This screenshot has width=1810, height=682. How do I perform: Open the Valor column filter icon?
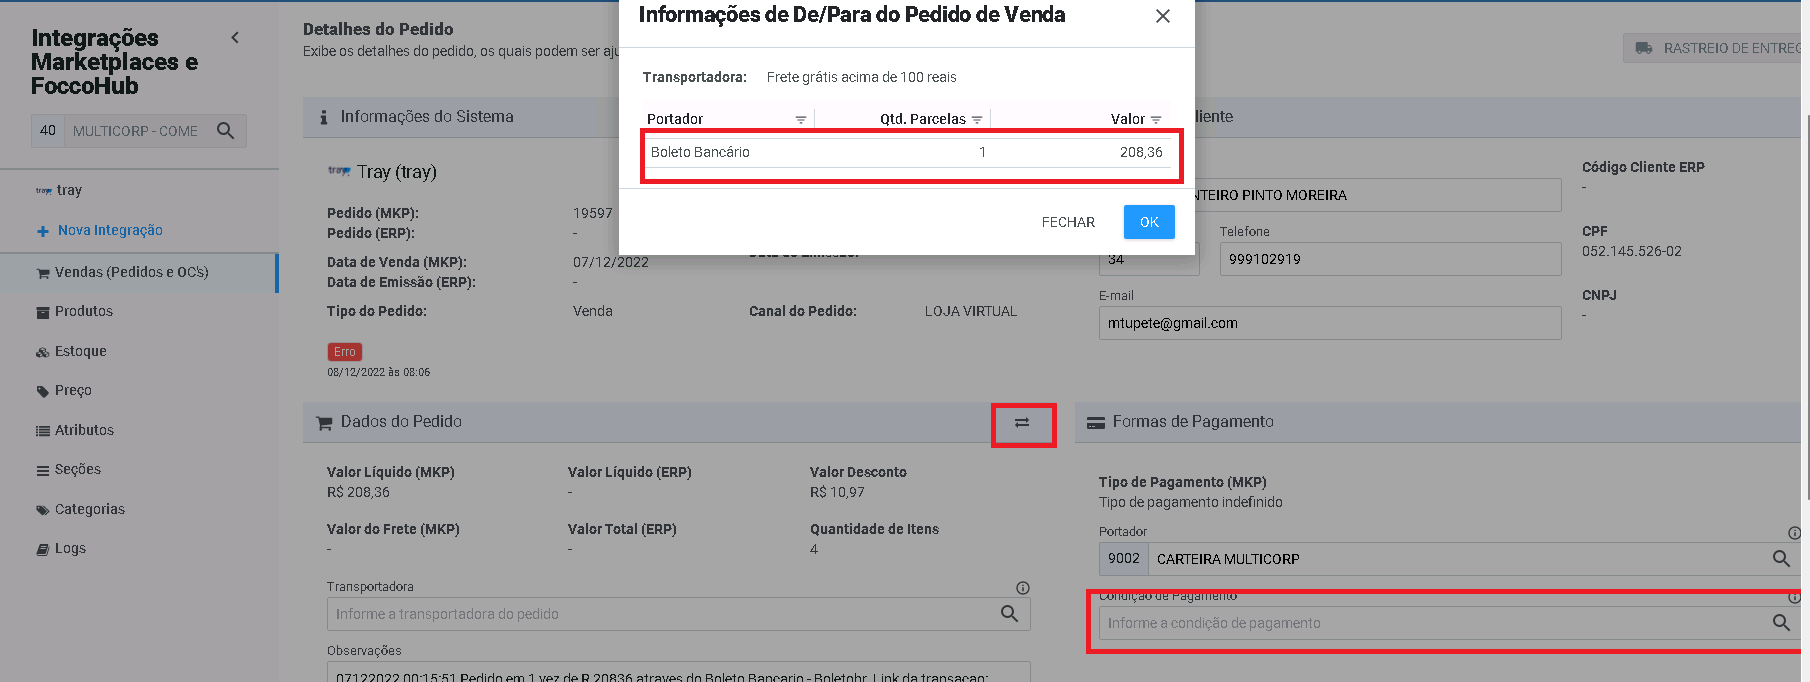pos(1156,119)
